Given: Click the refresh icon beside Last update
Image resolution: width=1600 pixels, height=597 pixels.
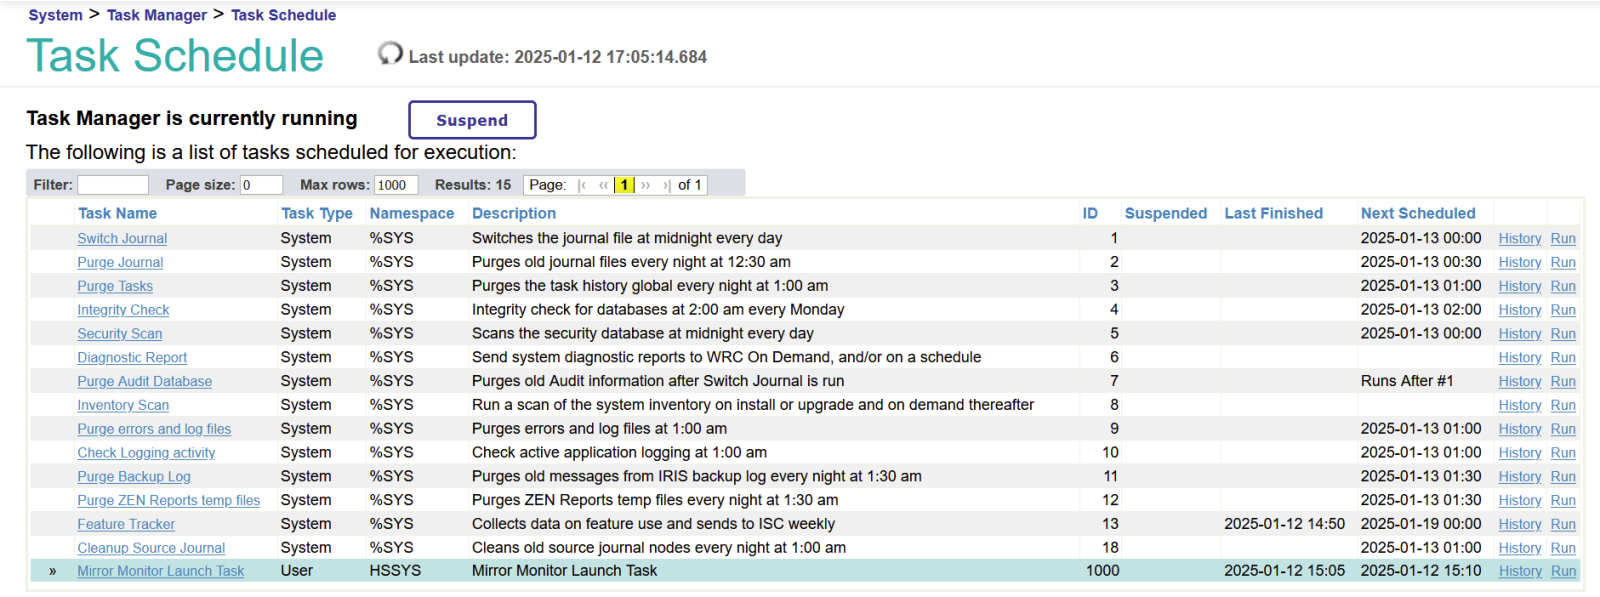Looking at the screenshot, I should coord(390,54).
